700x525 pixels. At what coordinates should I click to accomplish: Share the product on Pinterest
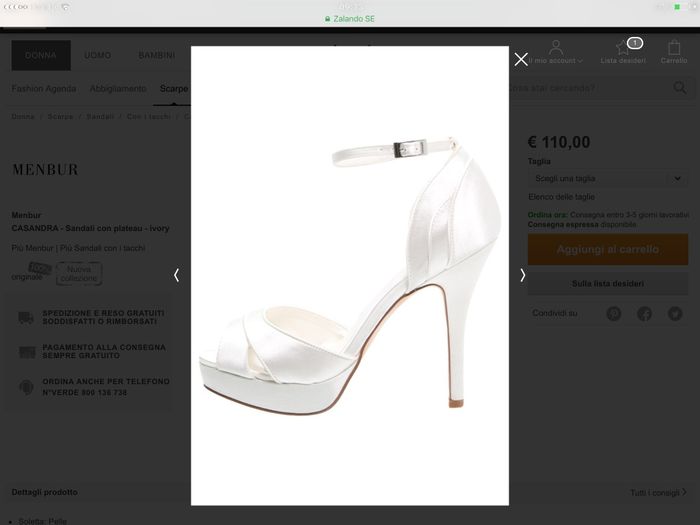pos(614,314)
